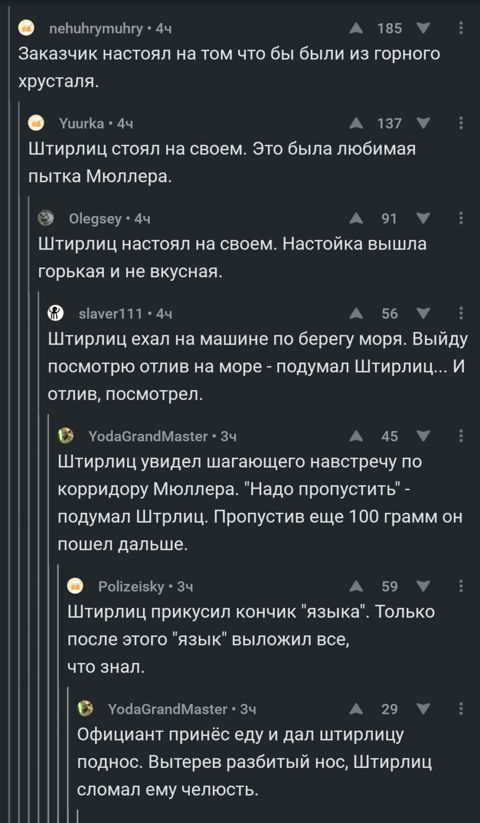Click Olegsey's avatar picture
Viewport: 480px width, 823px height.
pyautogui.click(x=47, y=218)
